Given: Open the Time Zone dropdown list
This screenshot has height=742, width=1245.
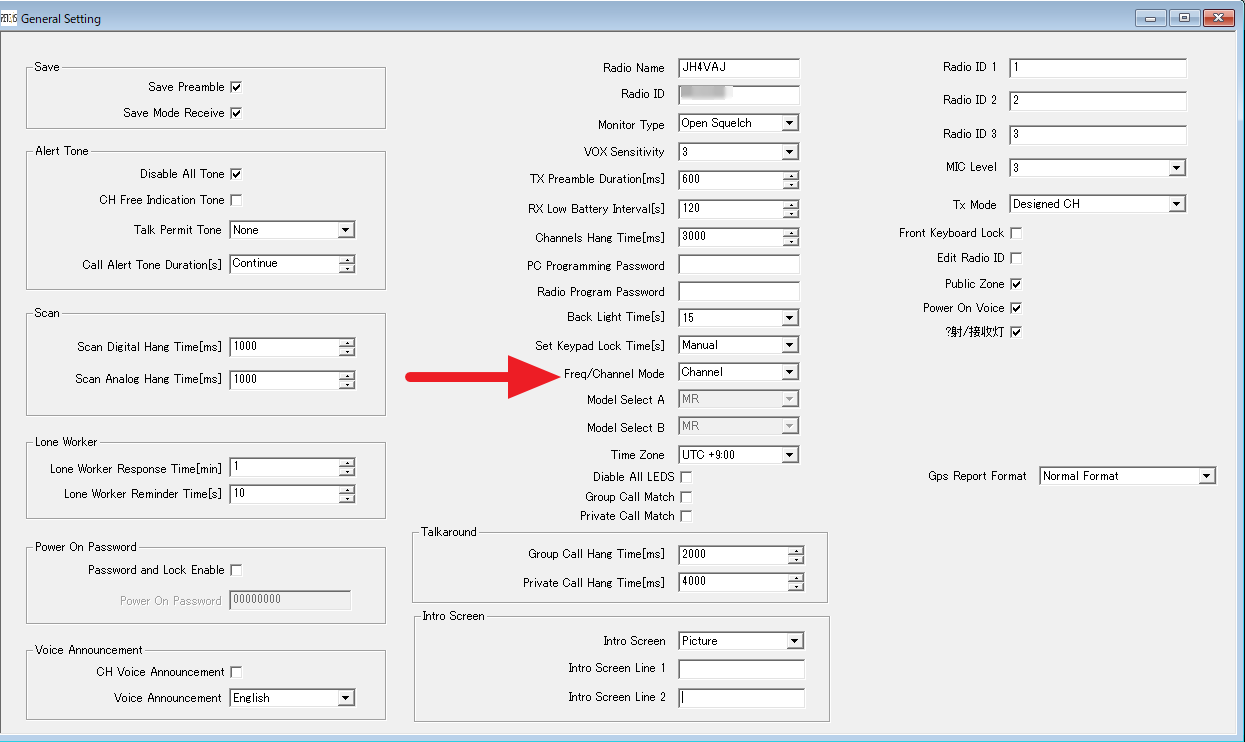Looking at the screenshot, I should tap(790, 455).
